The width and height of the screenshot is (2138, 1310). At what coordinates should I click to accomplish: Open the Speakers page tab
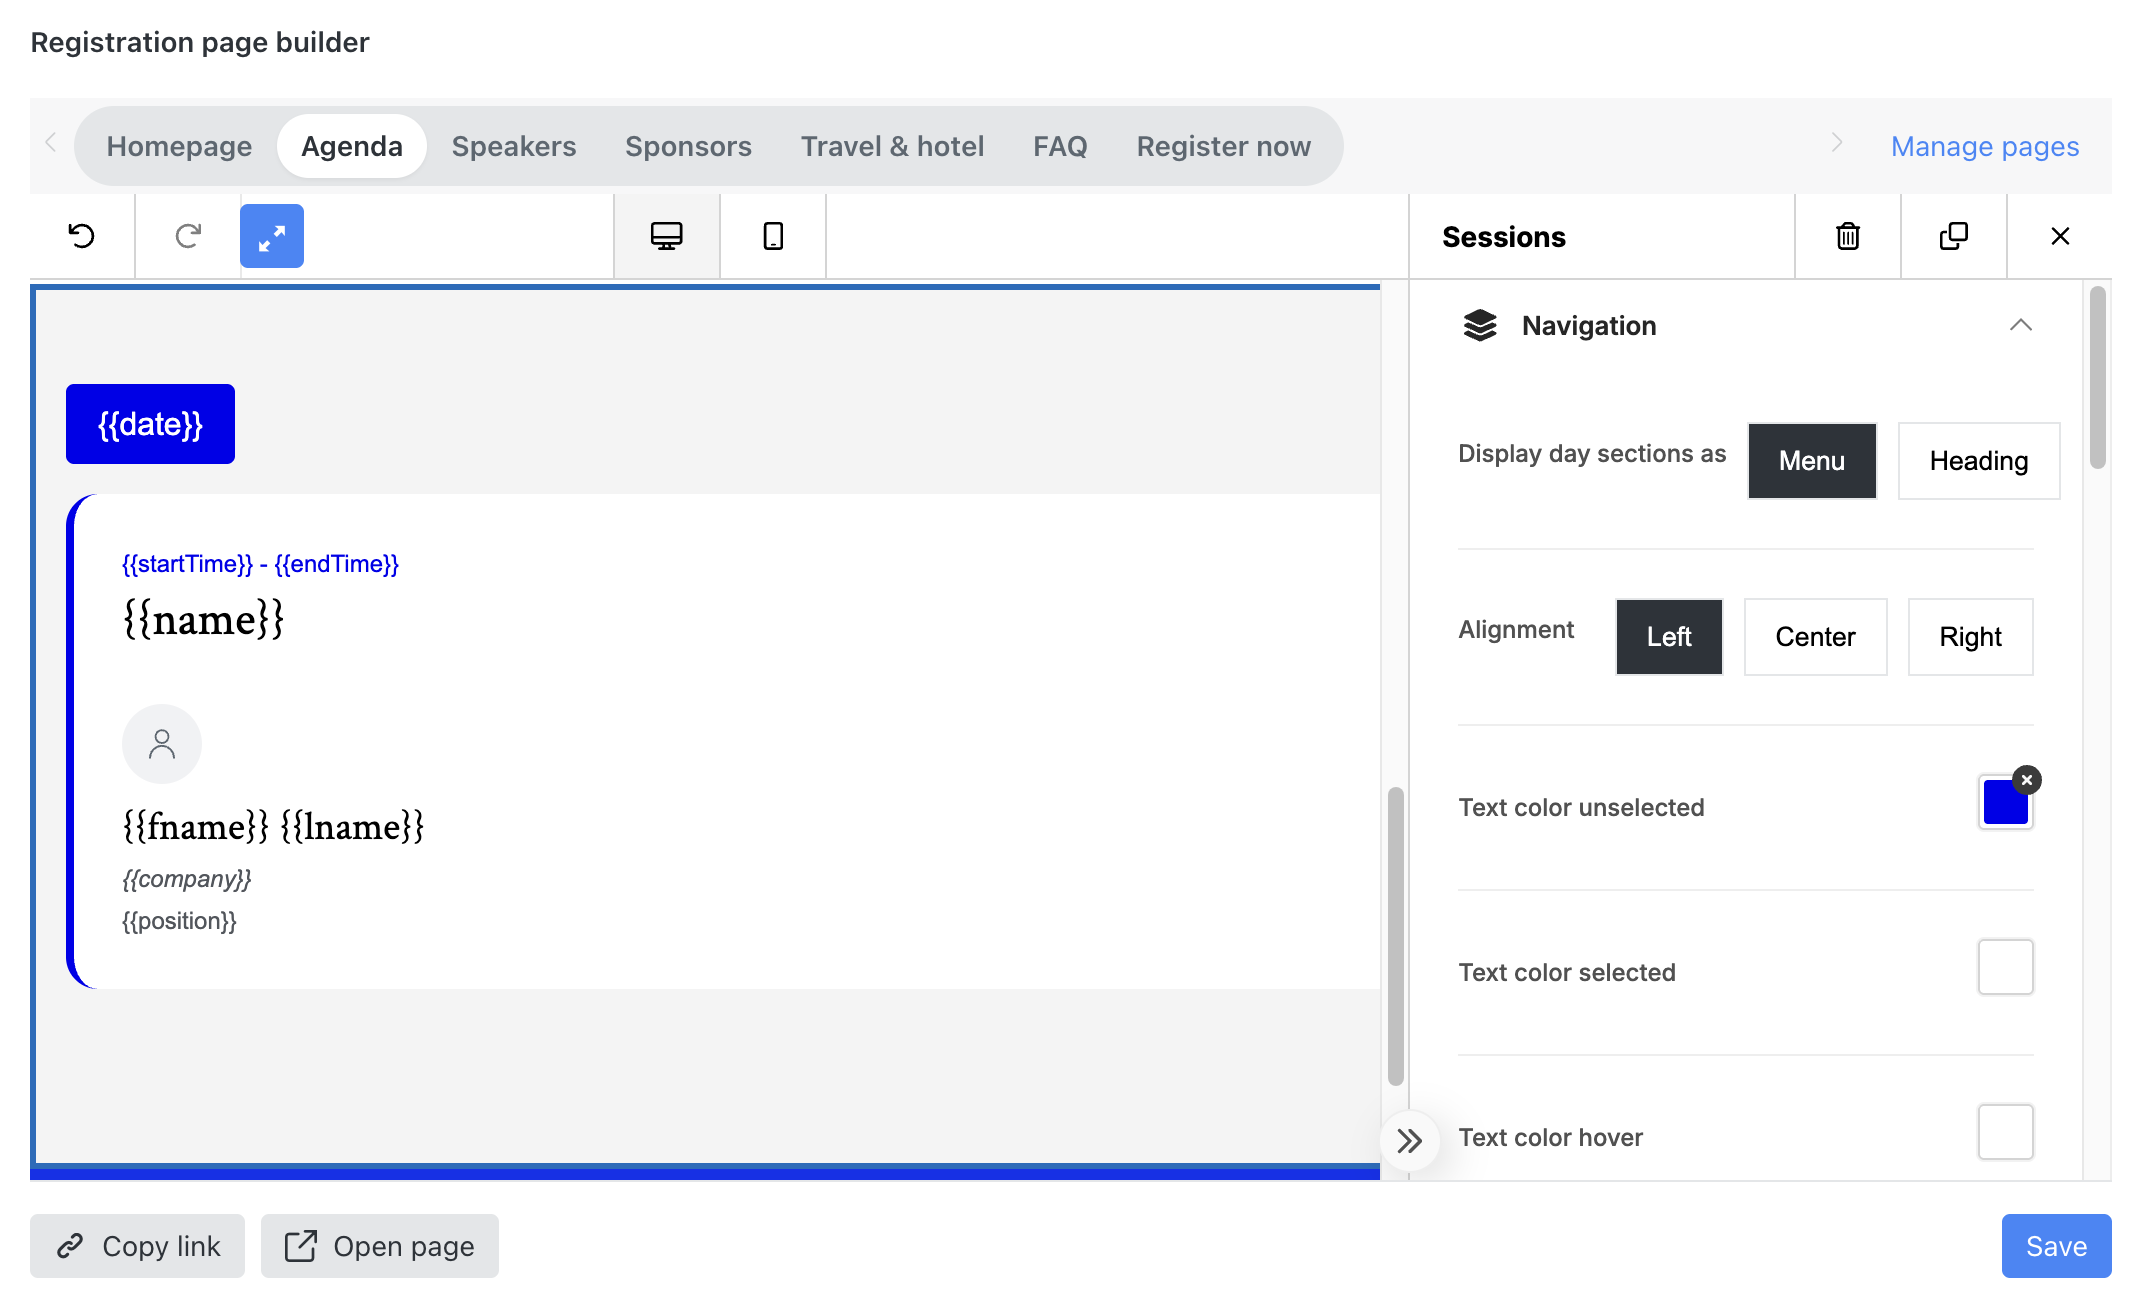[514, 146]
